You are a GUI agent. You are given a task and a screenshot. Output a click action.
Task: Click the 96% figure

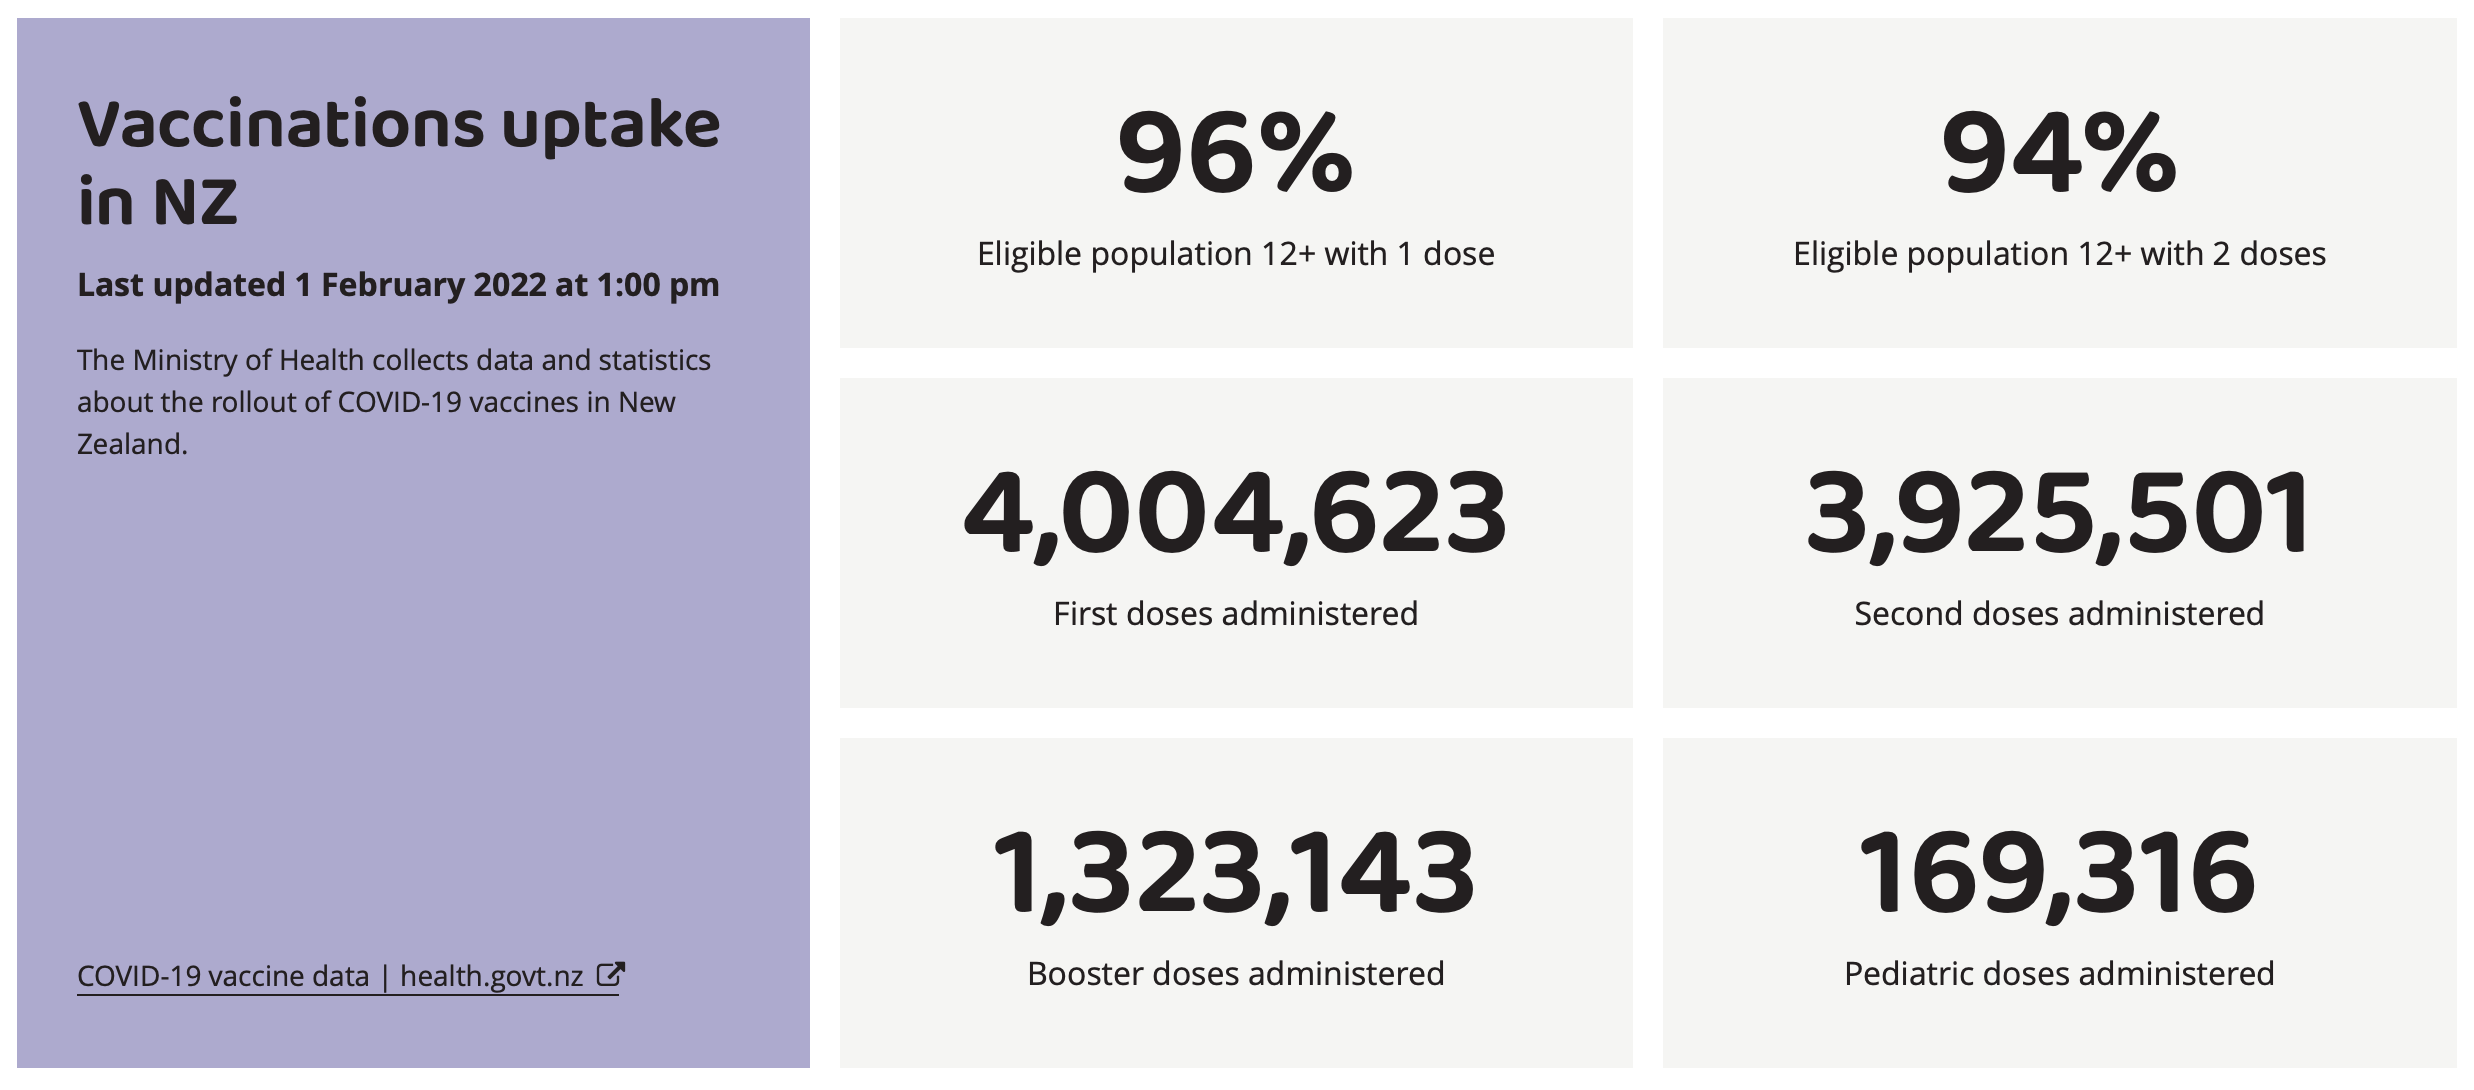click(x=1235, y=155)
